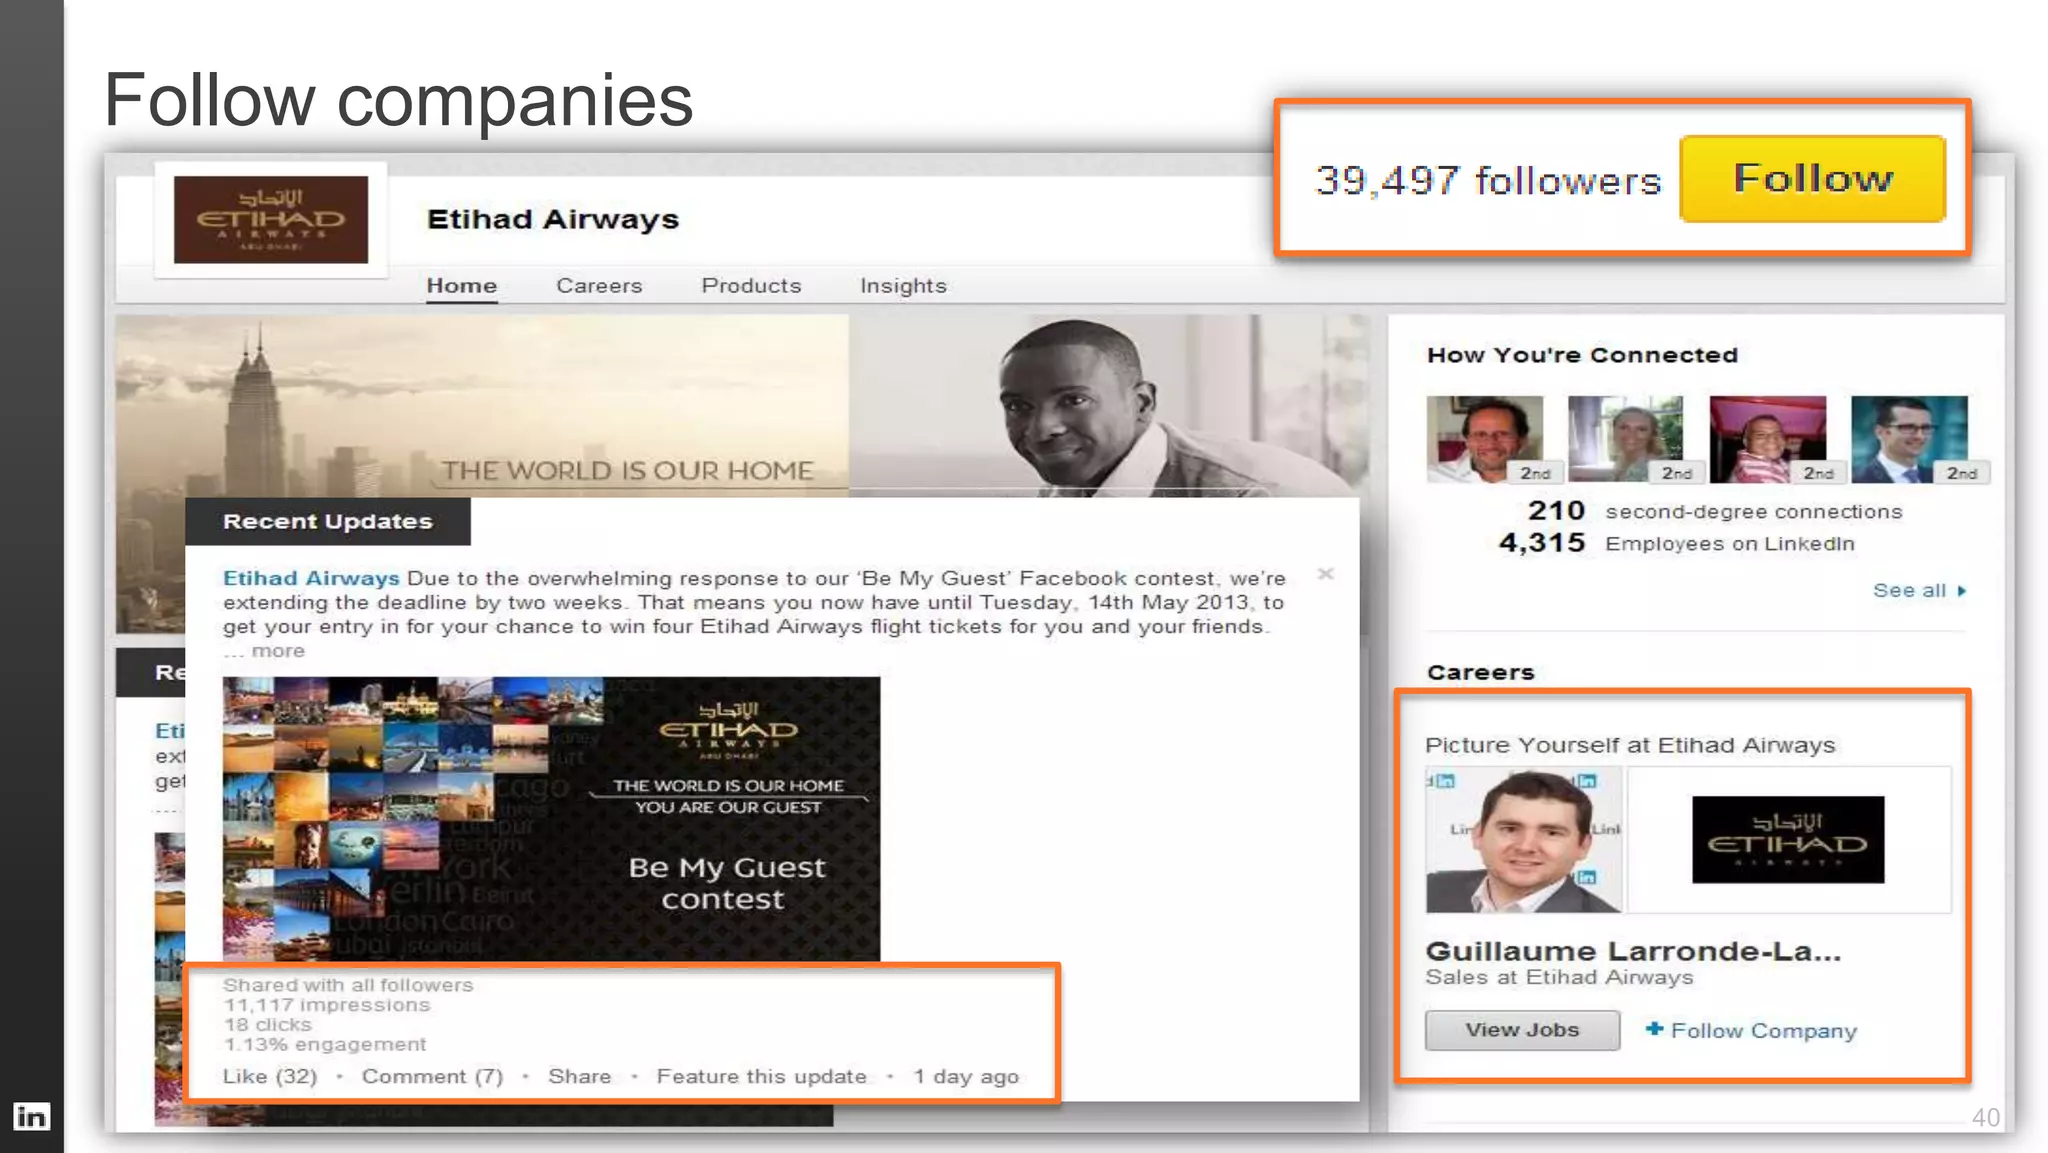This screenshot has height=1153, width=2048.
Task: Click the Etihad Airways company logo
Action: (270, 220)
